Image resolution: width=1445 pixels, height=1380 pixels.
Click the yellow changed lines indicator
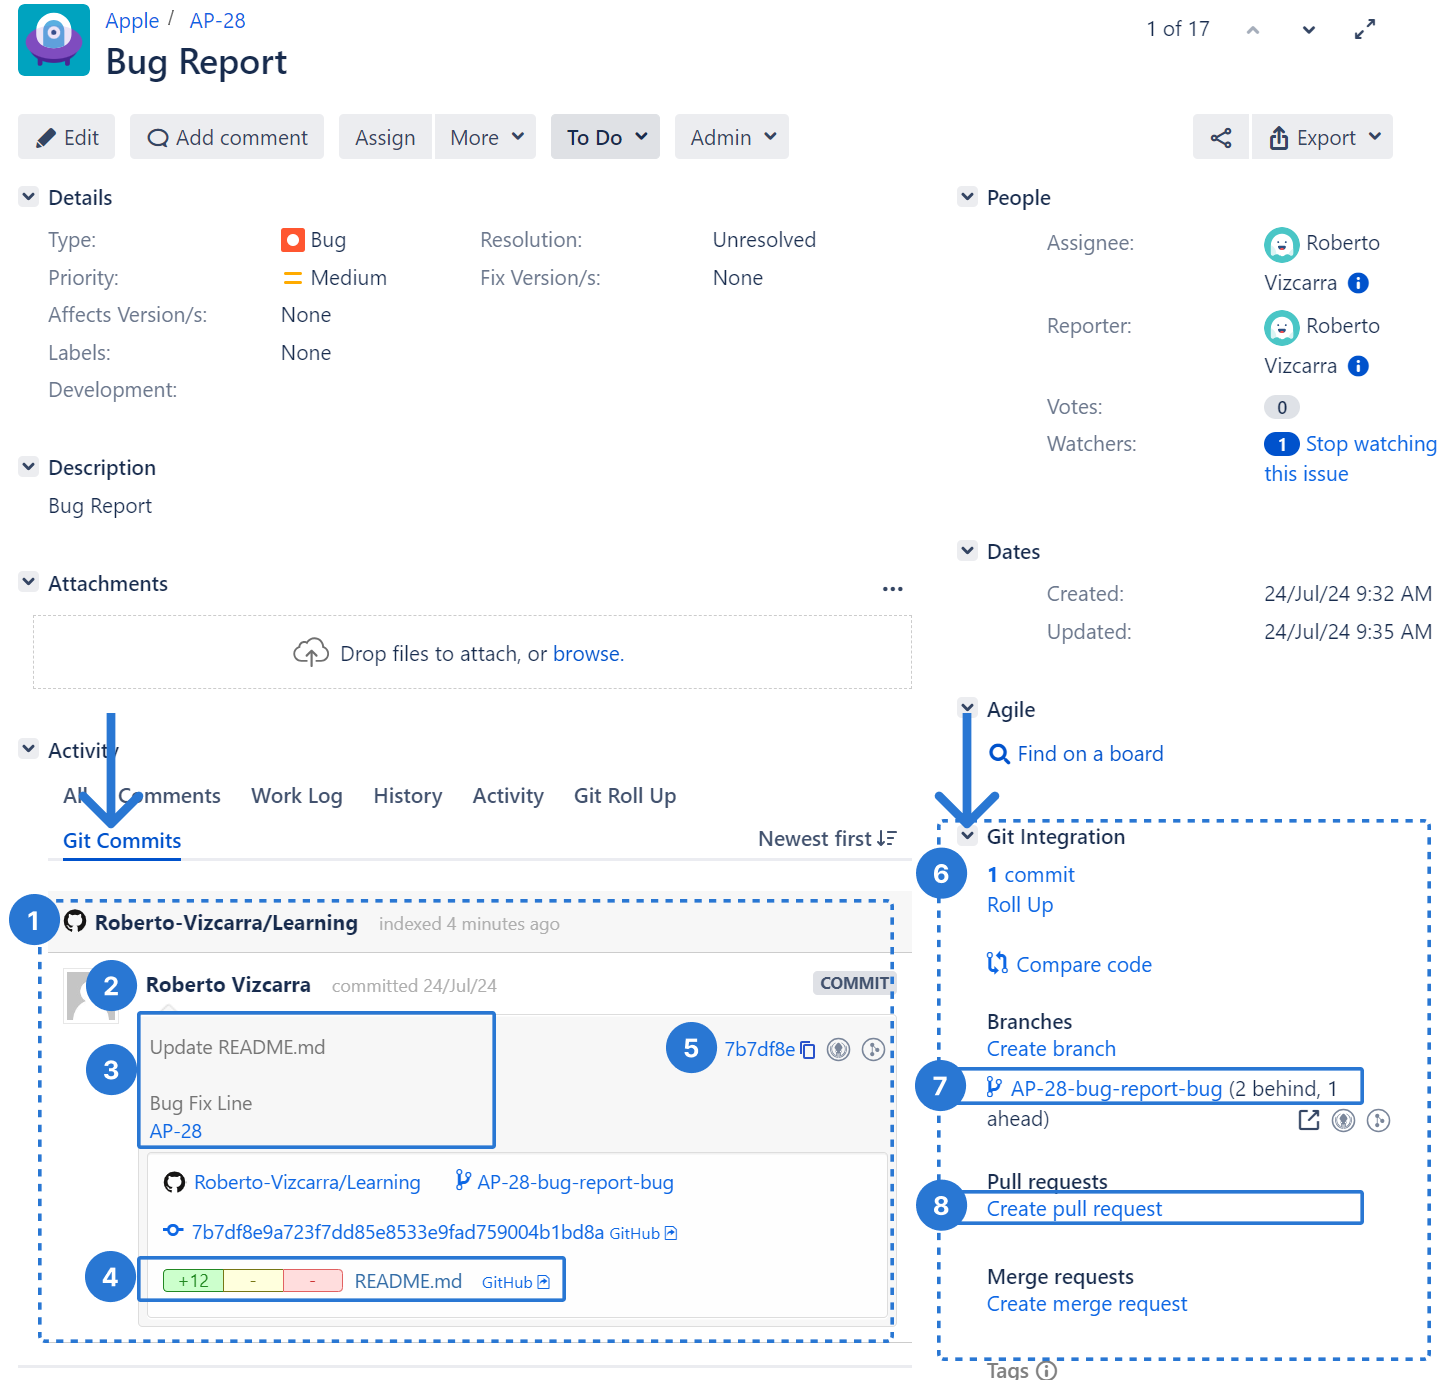(x=253, y=1281)
